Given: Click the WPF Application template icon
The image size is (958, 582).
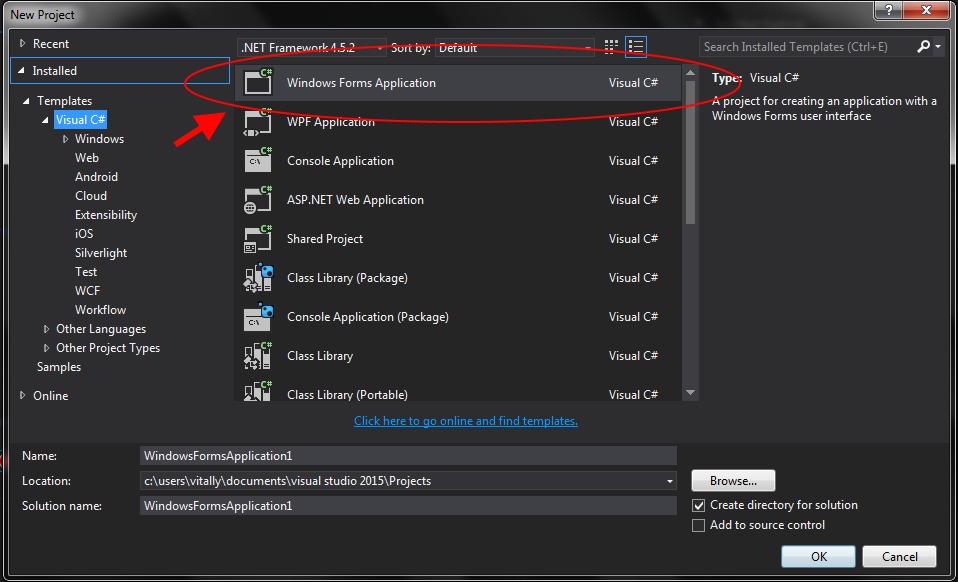Looking at the screenshot, I should click(258, 122).
